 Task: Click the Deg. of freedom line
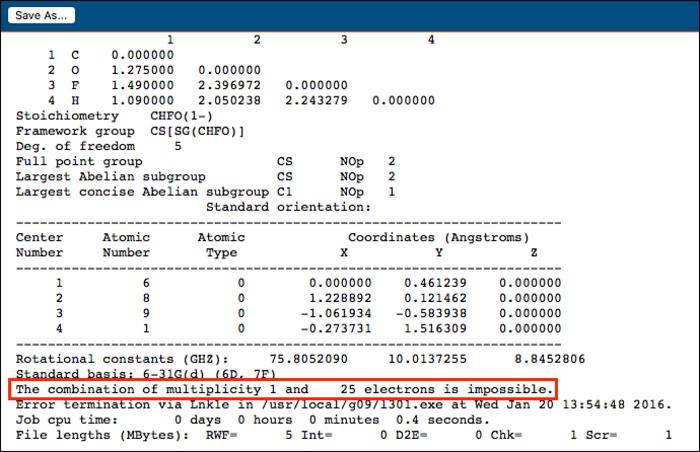[98, 146]
